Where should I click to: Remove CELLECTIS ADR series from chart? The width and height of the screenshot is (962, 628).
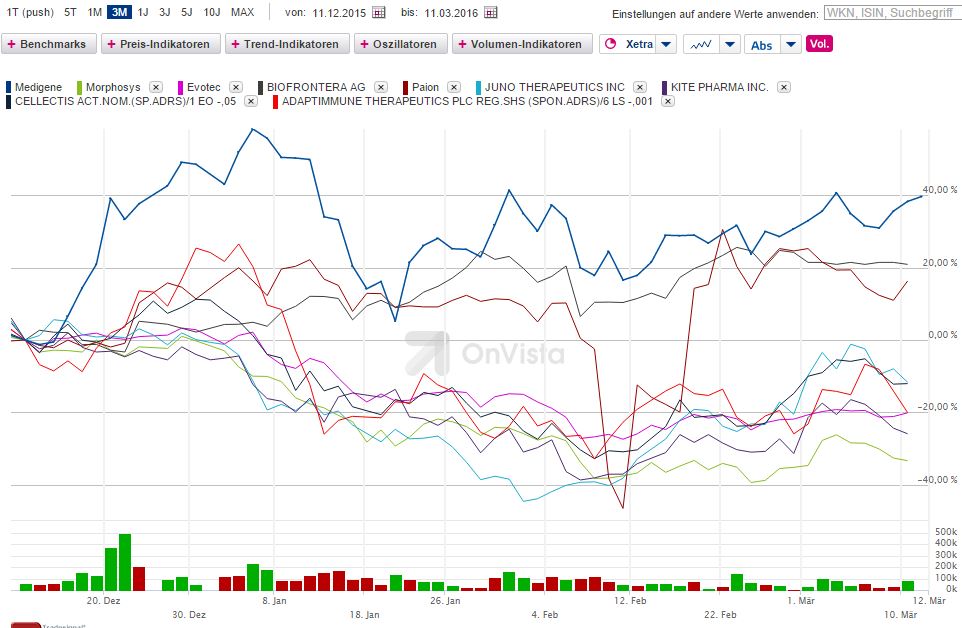(251, 101)
